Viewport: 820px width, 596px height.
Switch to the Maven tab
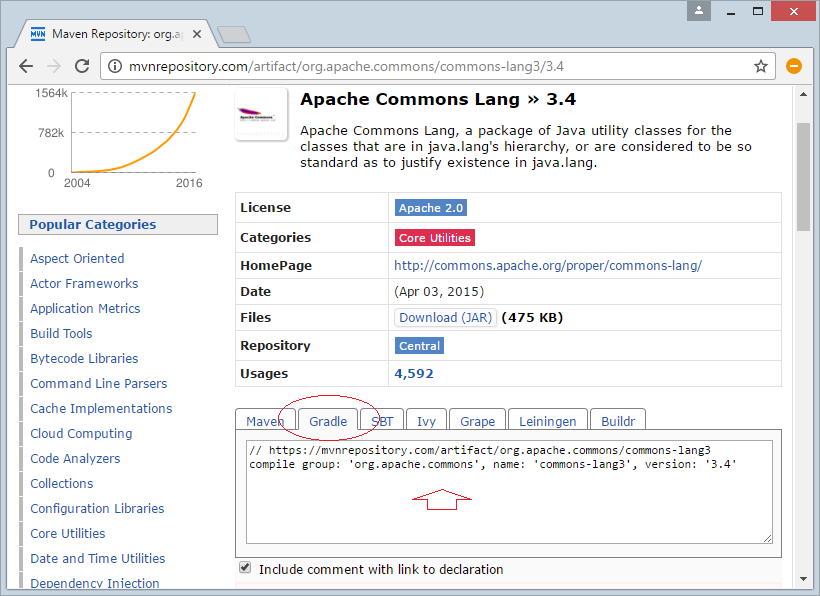point(265,421)
